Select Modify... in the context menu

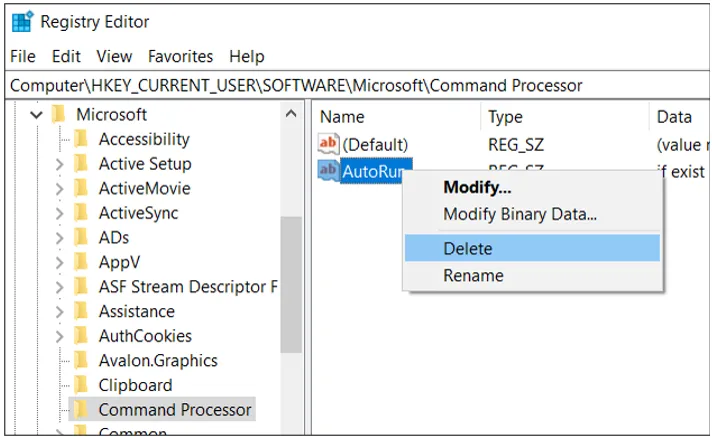point(477,187)
